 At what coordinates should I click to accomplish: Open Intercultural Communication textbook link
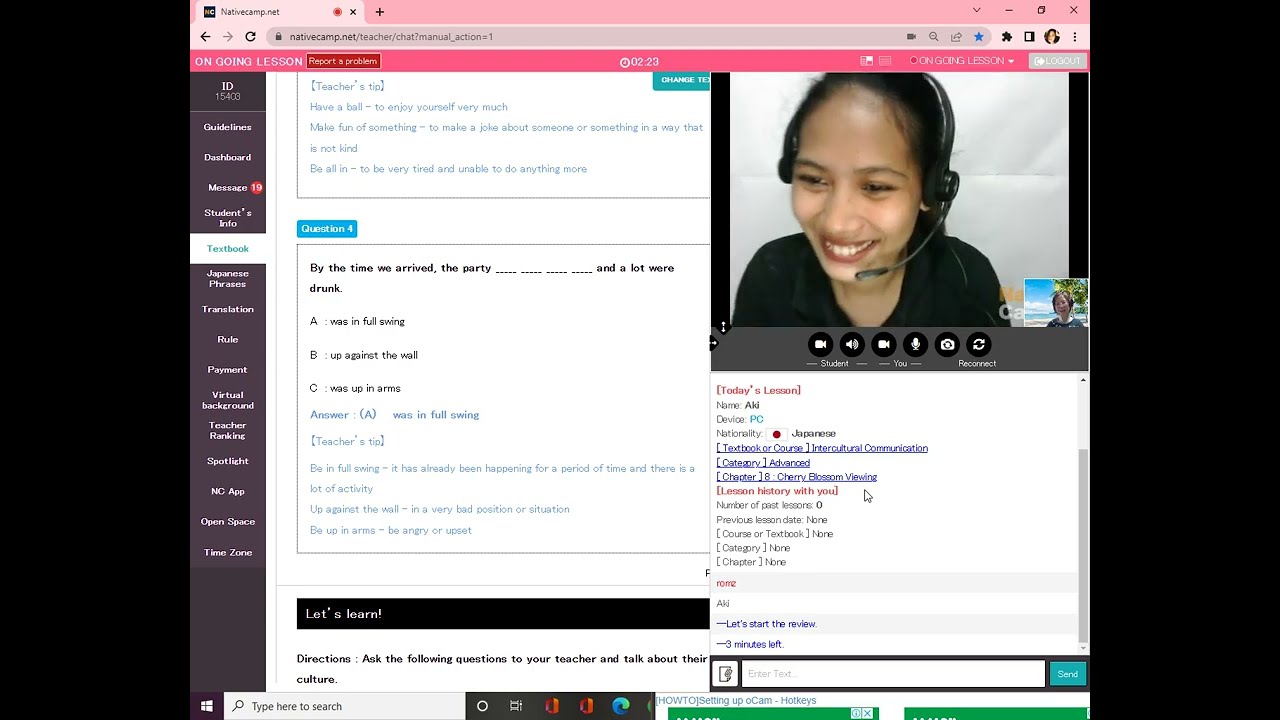[x=822, y=448]
